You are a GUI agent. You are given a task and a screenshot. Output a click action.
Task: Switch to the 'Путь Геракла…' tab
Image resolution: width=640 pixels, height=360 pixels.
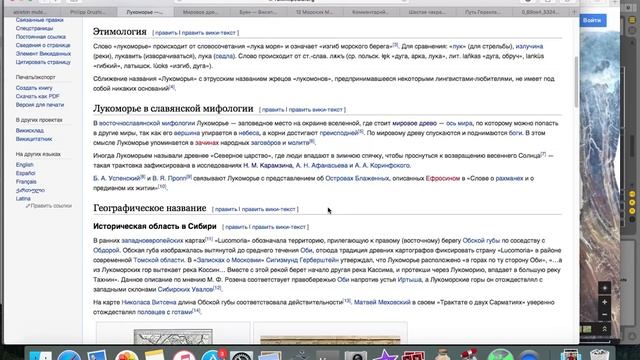coord(483,12)
